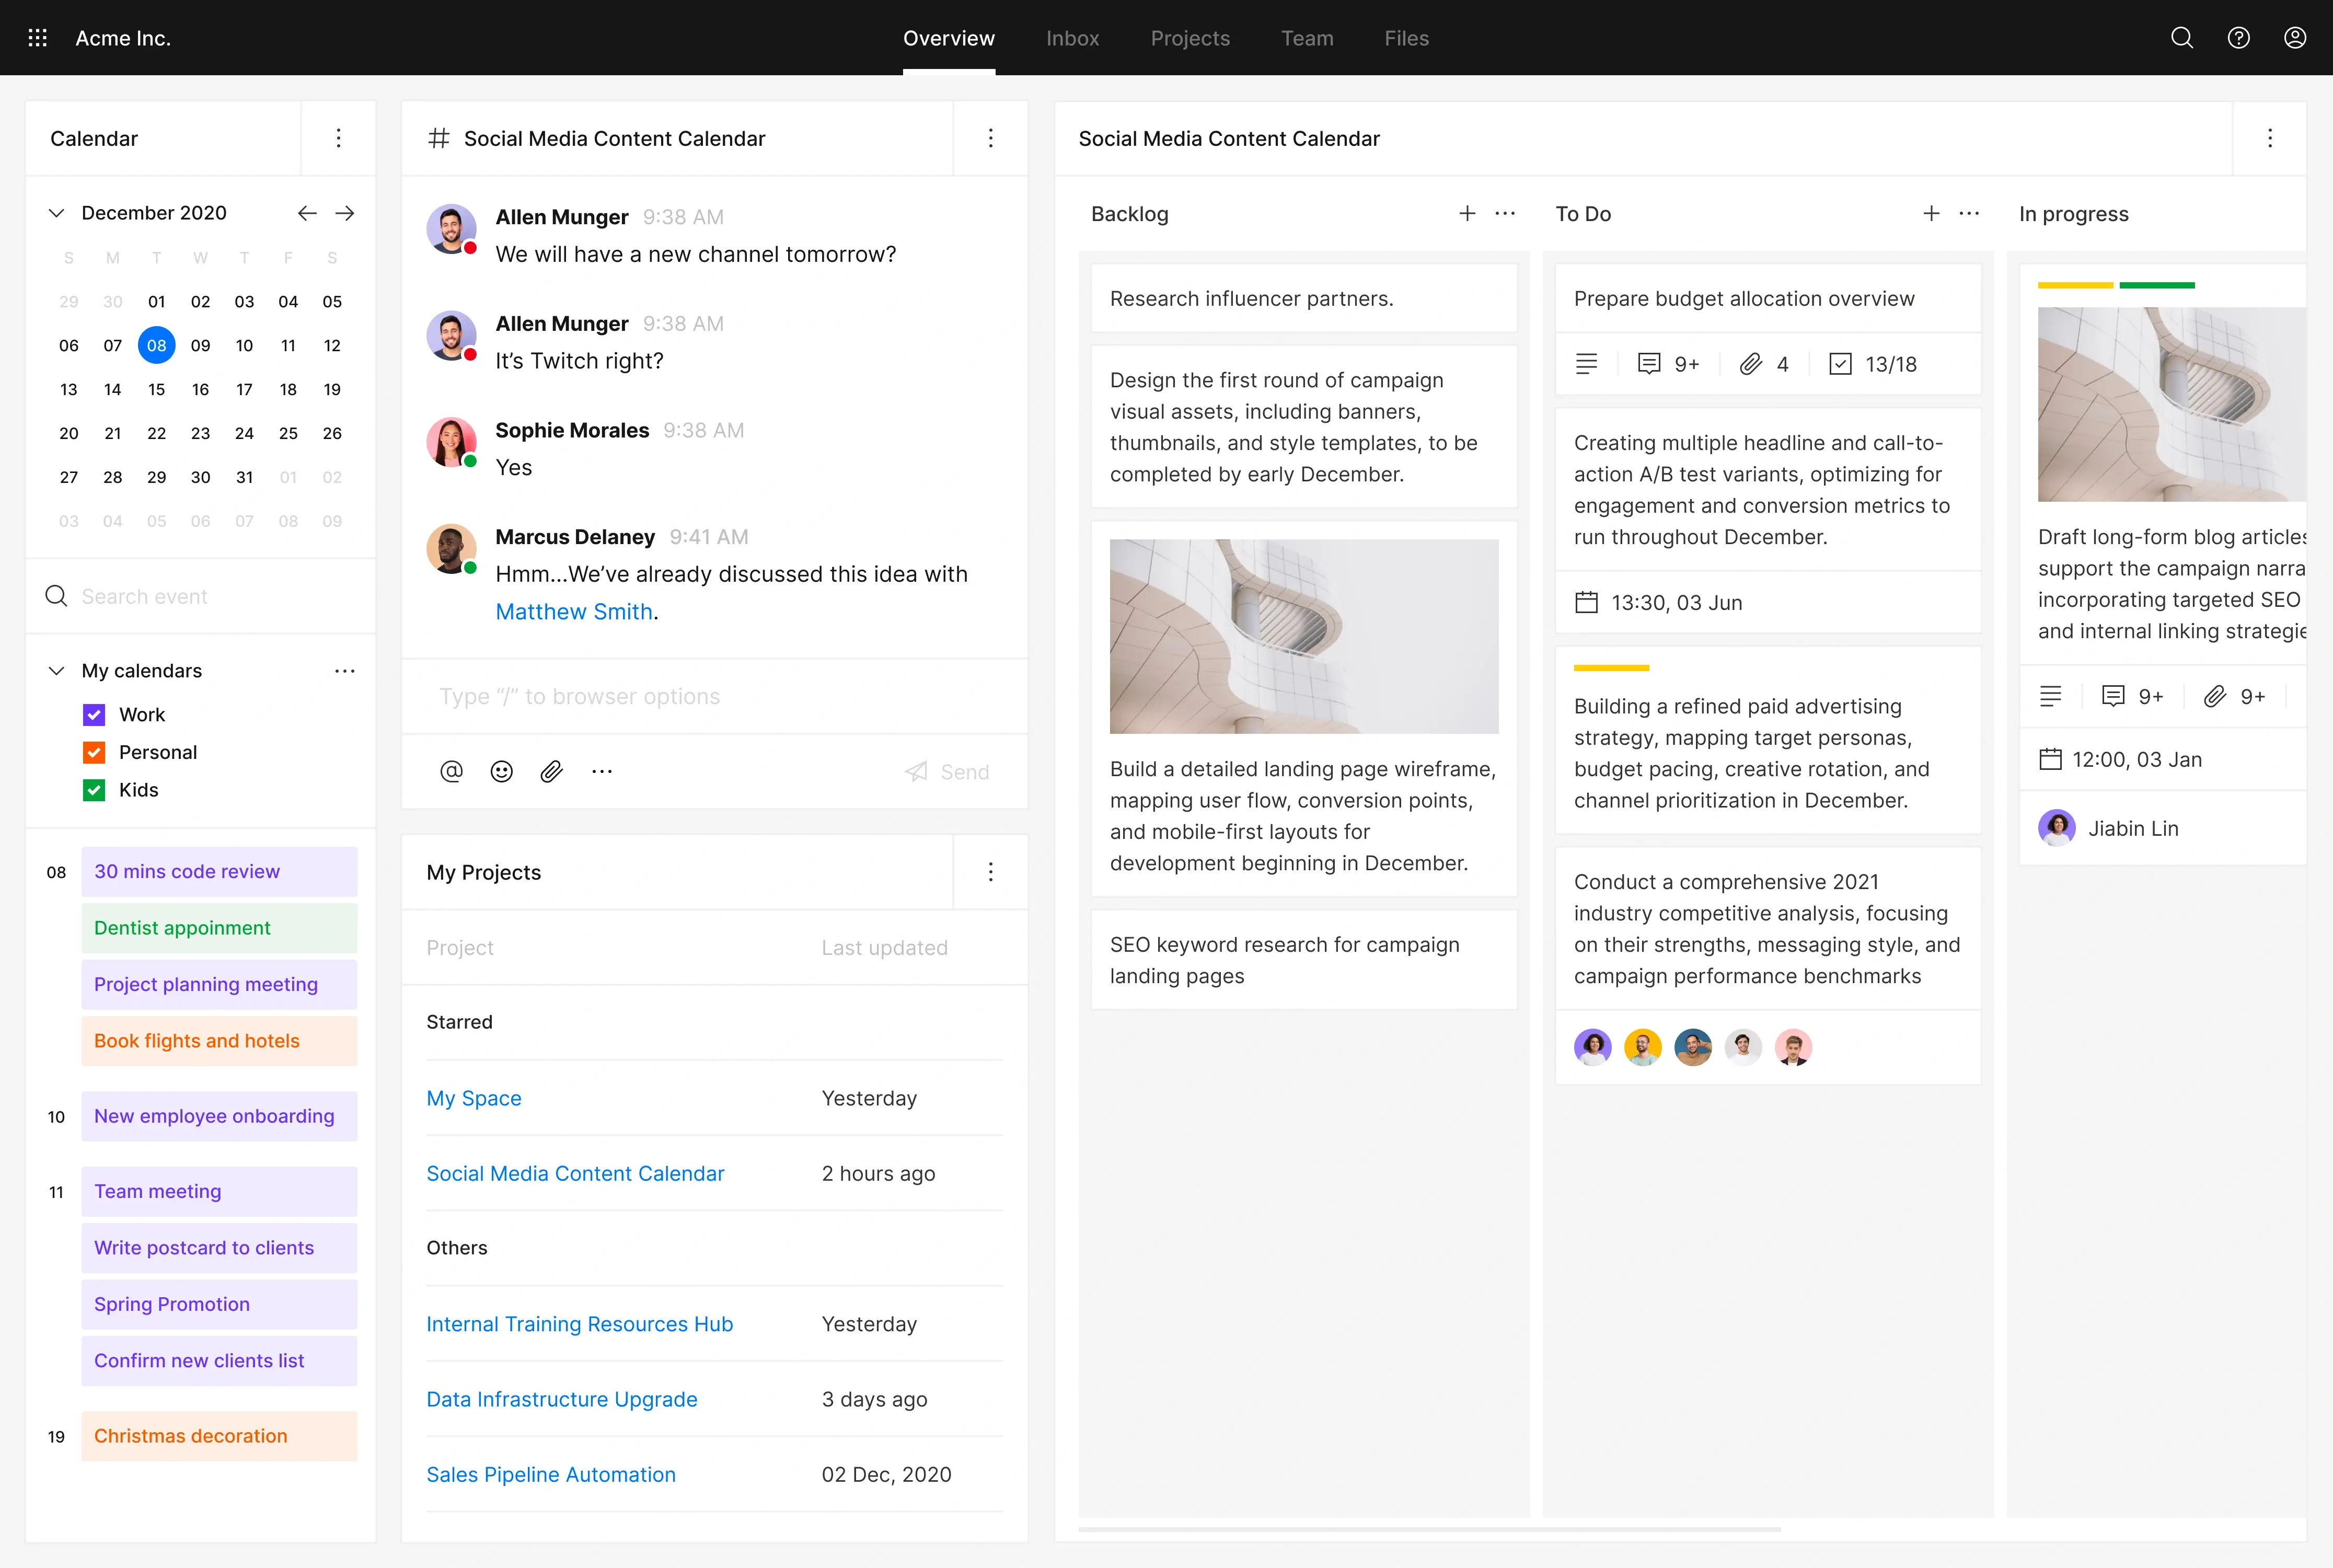Image resolution: width=2333 pixels, height=1568 pixels.
Task: Add a card to Backlog column
Action: click(x=1467, y=213)
